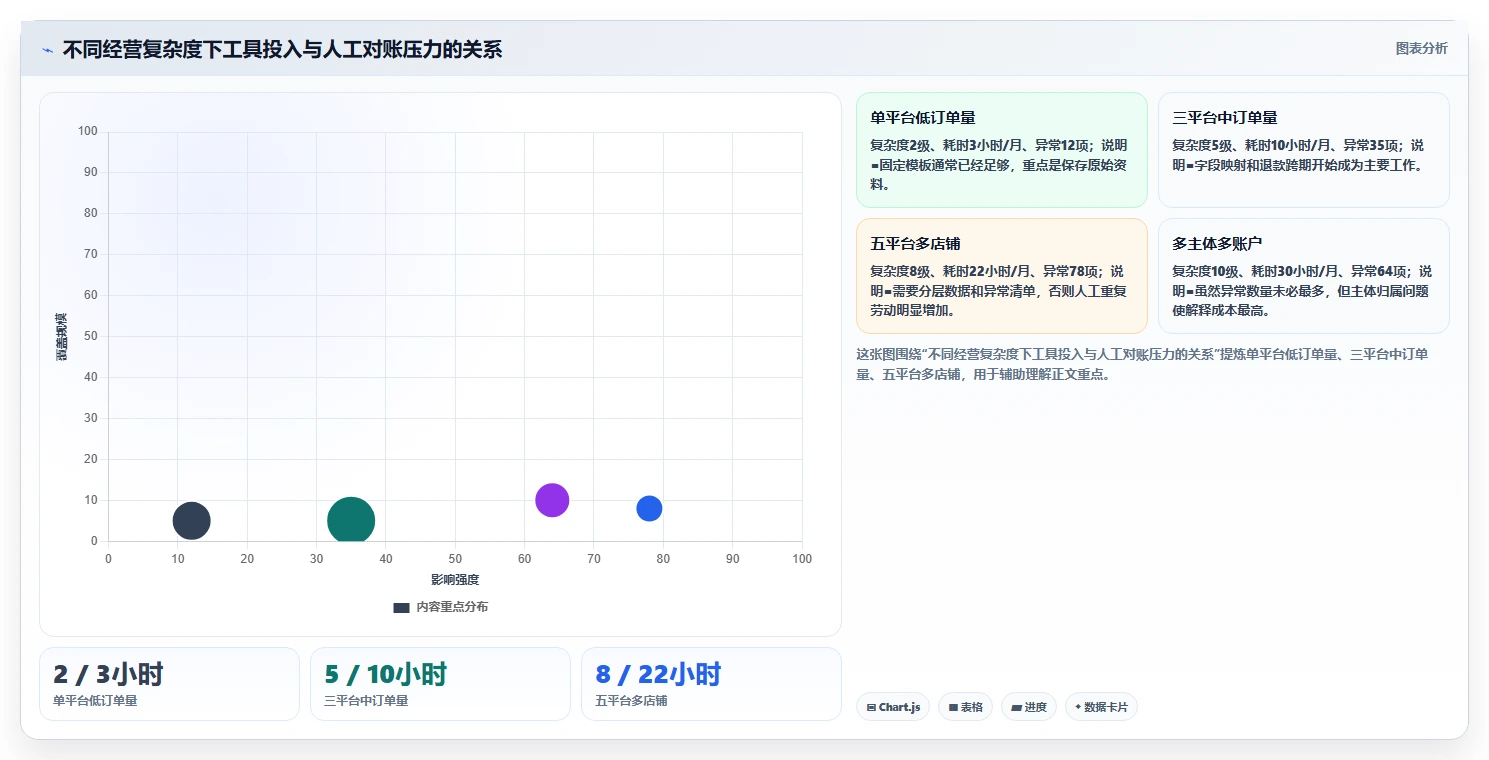
Task: Click the 数据卡片 tag chip
Action: point(1101,707)
